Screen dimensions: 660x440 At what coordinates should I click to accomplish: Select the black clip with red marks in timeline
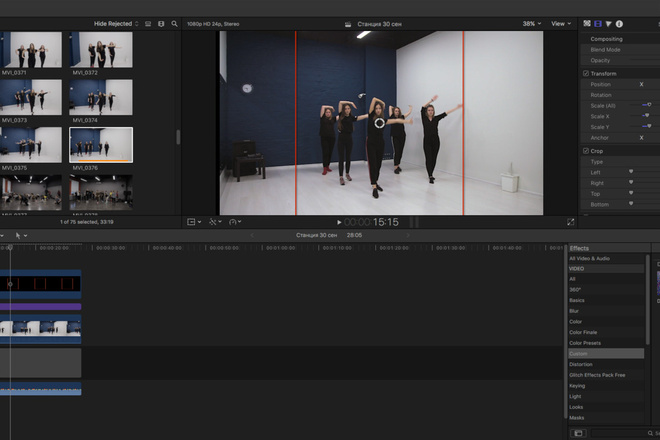click(40, 284)
